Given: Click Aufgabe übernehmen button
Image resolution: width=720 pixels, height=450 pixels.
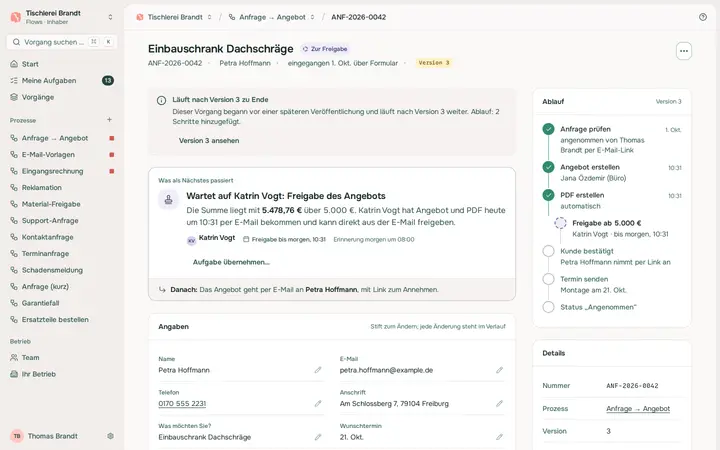Looking at the screenshot, I should pyautogui.click(x=231, y=262).
